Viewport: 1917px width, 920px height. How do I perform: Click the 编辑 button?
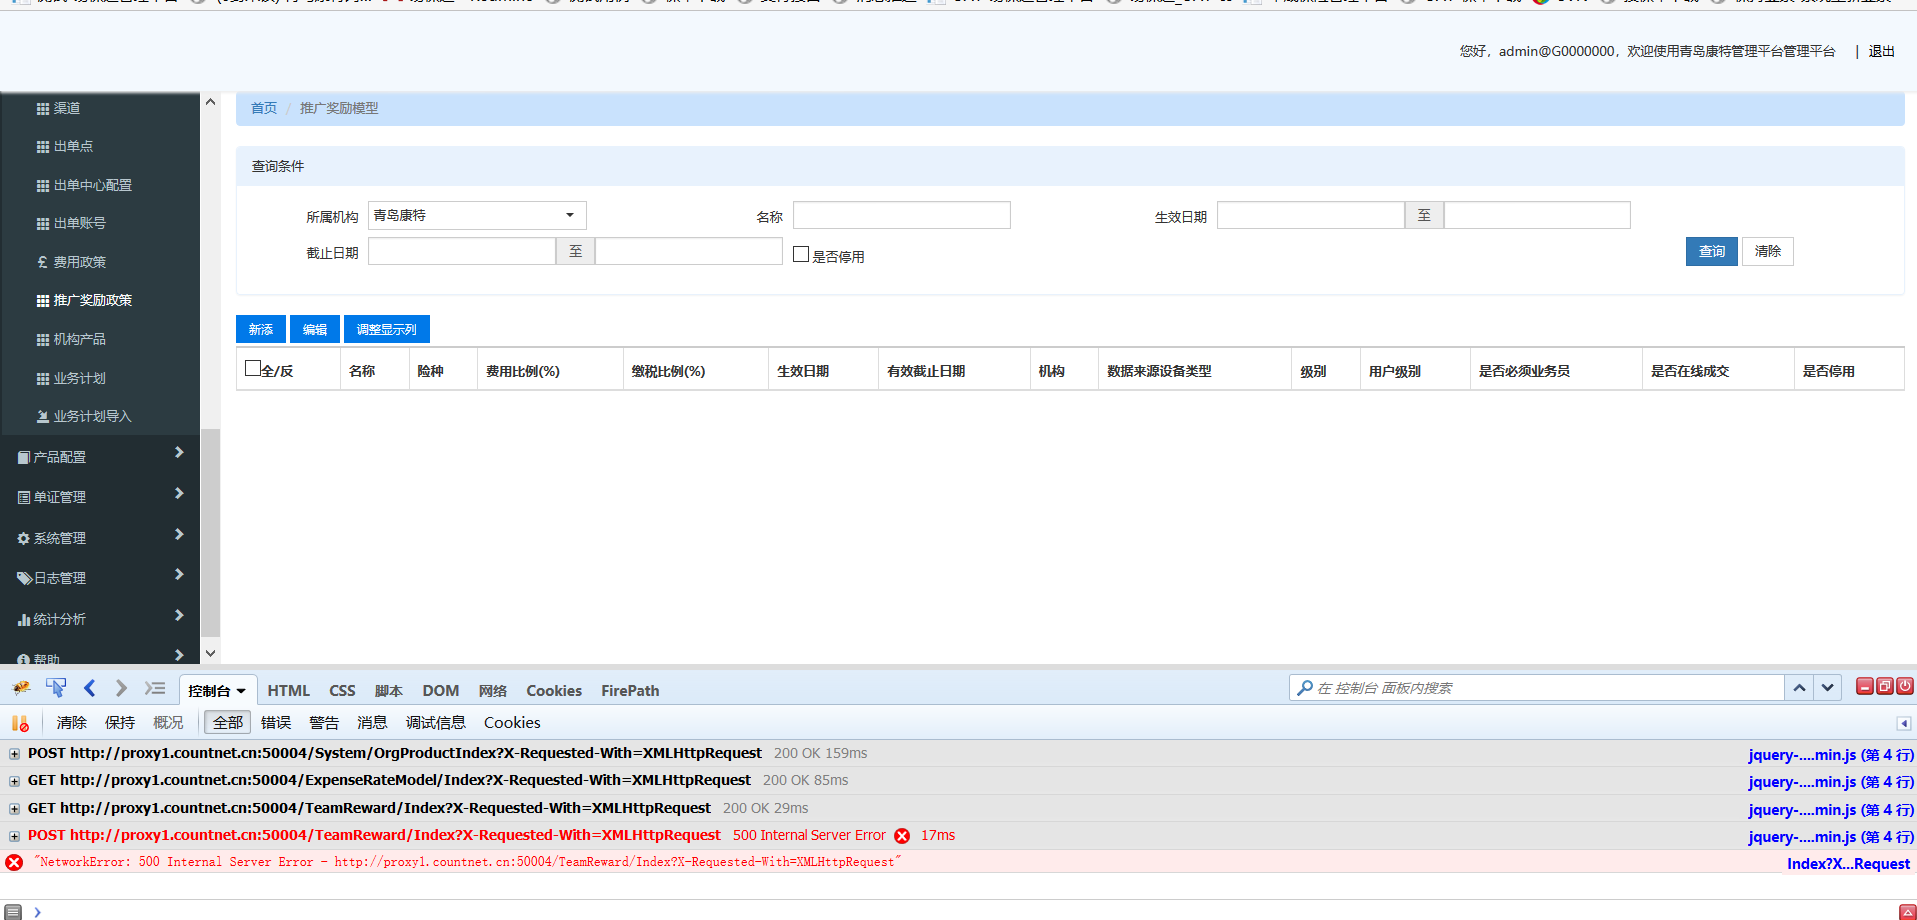coord(315,329)
